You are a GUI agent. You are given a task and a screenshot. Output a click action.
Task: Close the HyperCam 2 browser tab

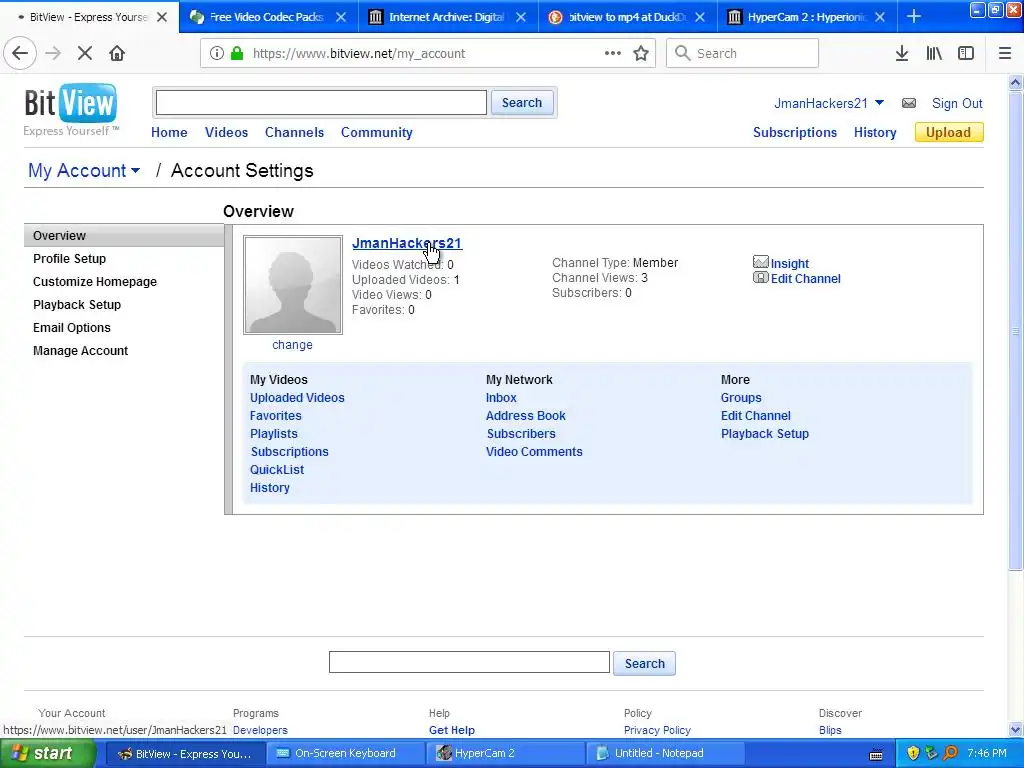[x=880, y=17]
